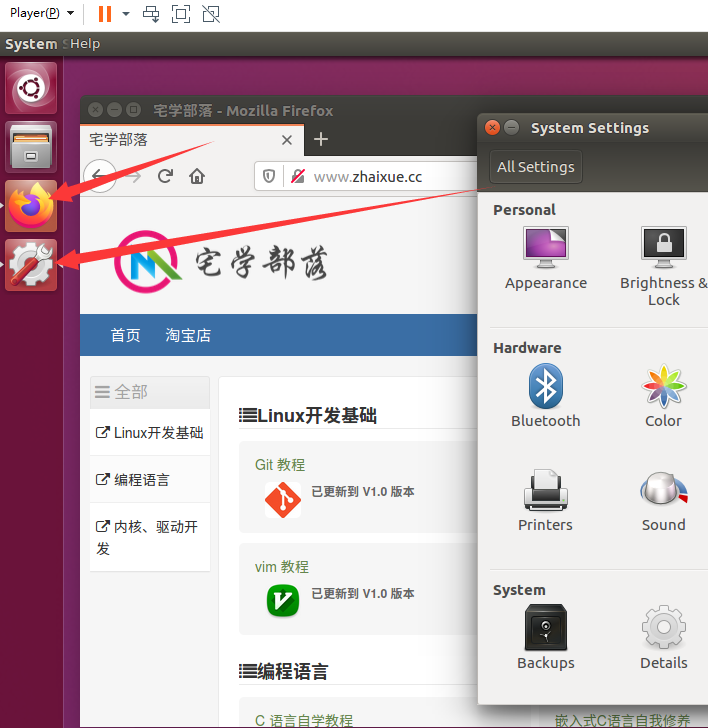Click 已更新到 V1.0 版本 under Git 教程
Viewport: 708px width, 728px height.
(363, 492)
